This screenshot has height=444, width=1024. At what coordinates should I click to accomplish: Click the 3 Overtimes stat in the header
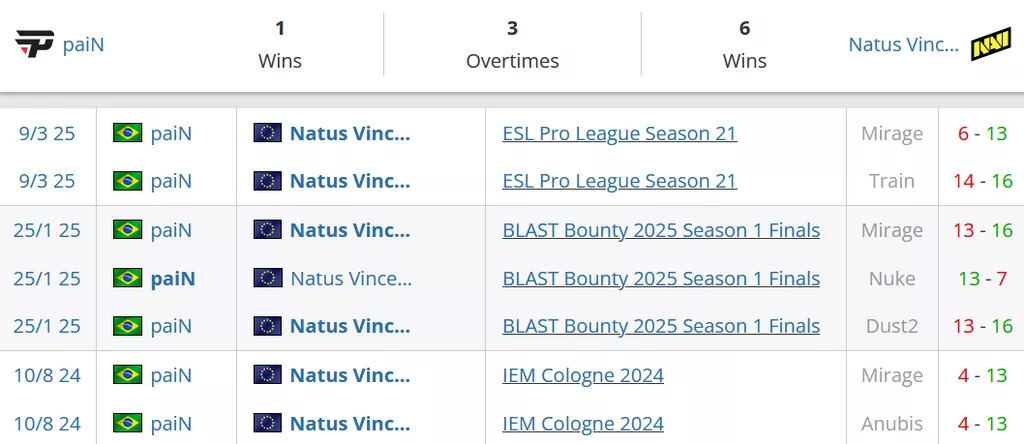(x=512, y=45)
